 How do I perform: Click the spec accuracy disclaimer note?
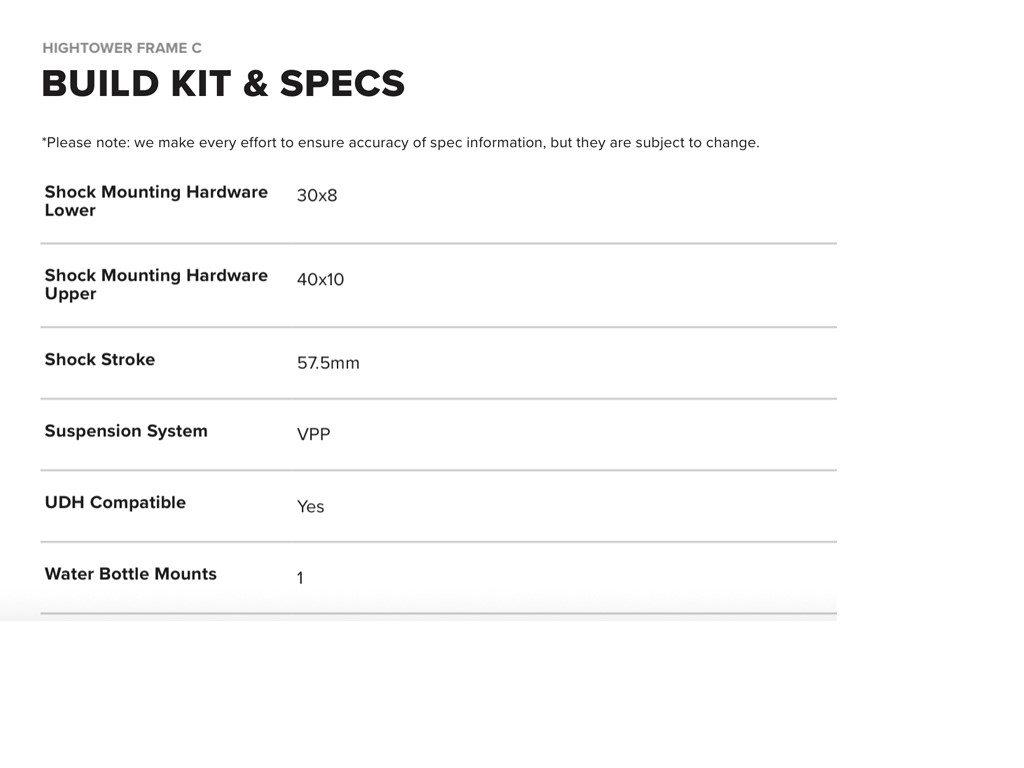(400, 142)
